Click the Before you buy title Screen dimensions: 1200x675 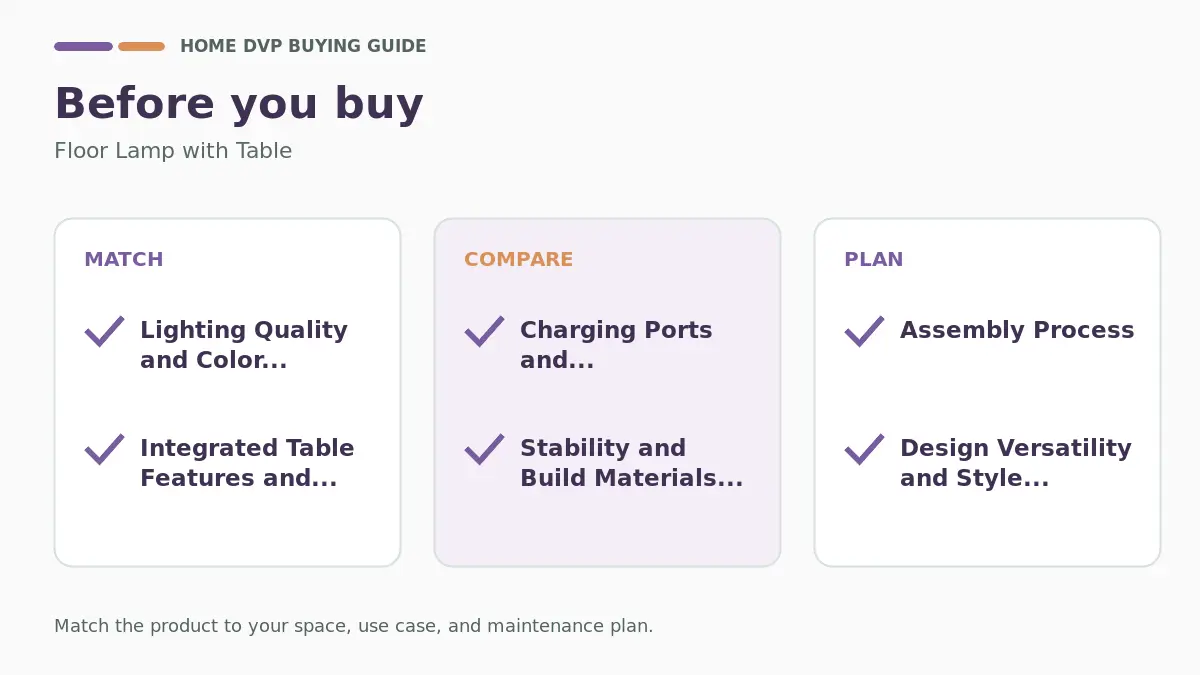[x=239, y=104]
